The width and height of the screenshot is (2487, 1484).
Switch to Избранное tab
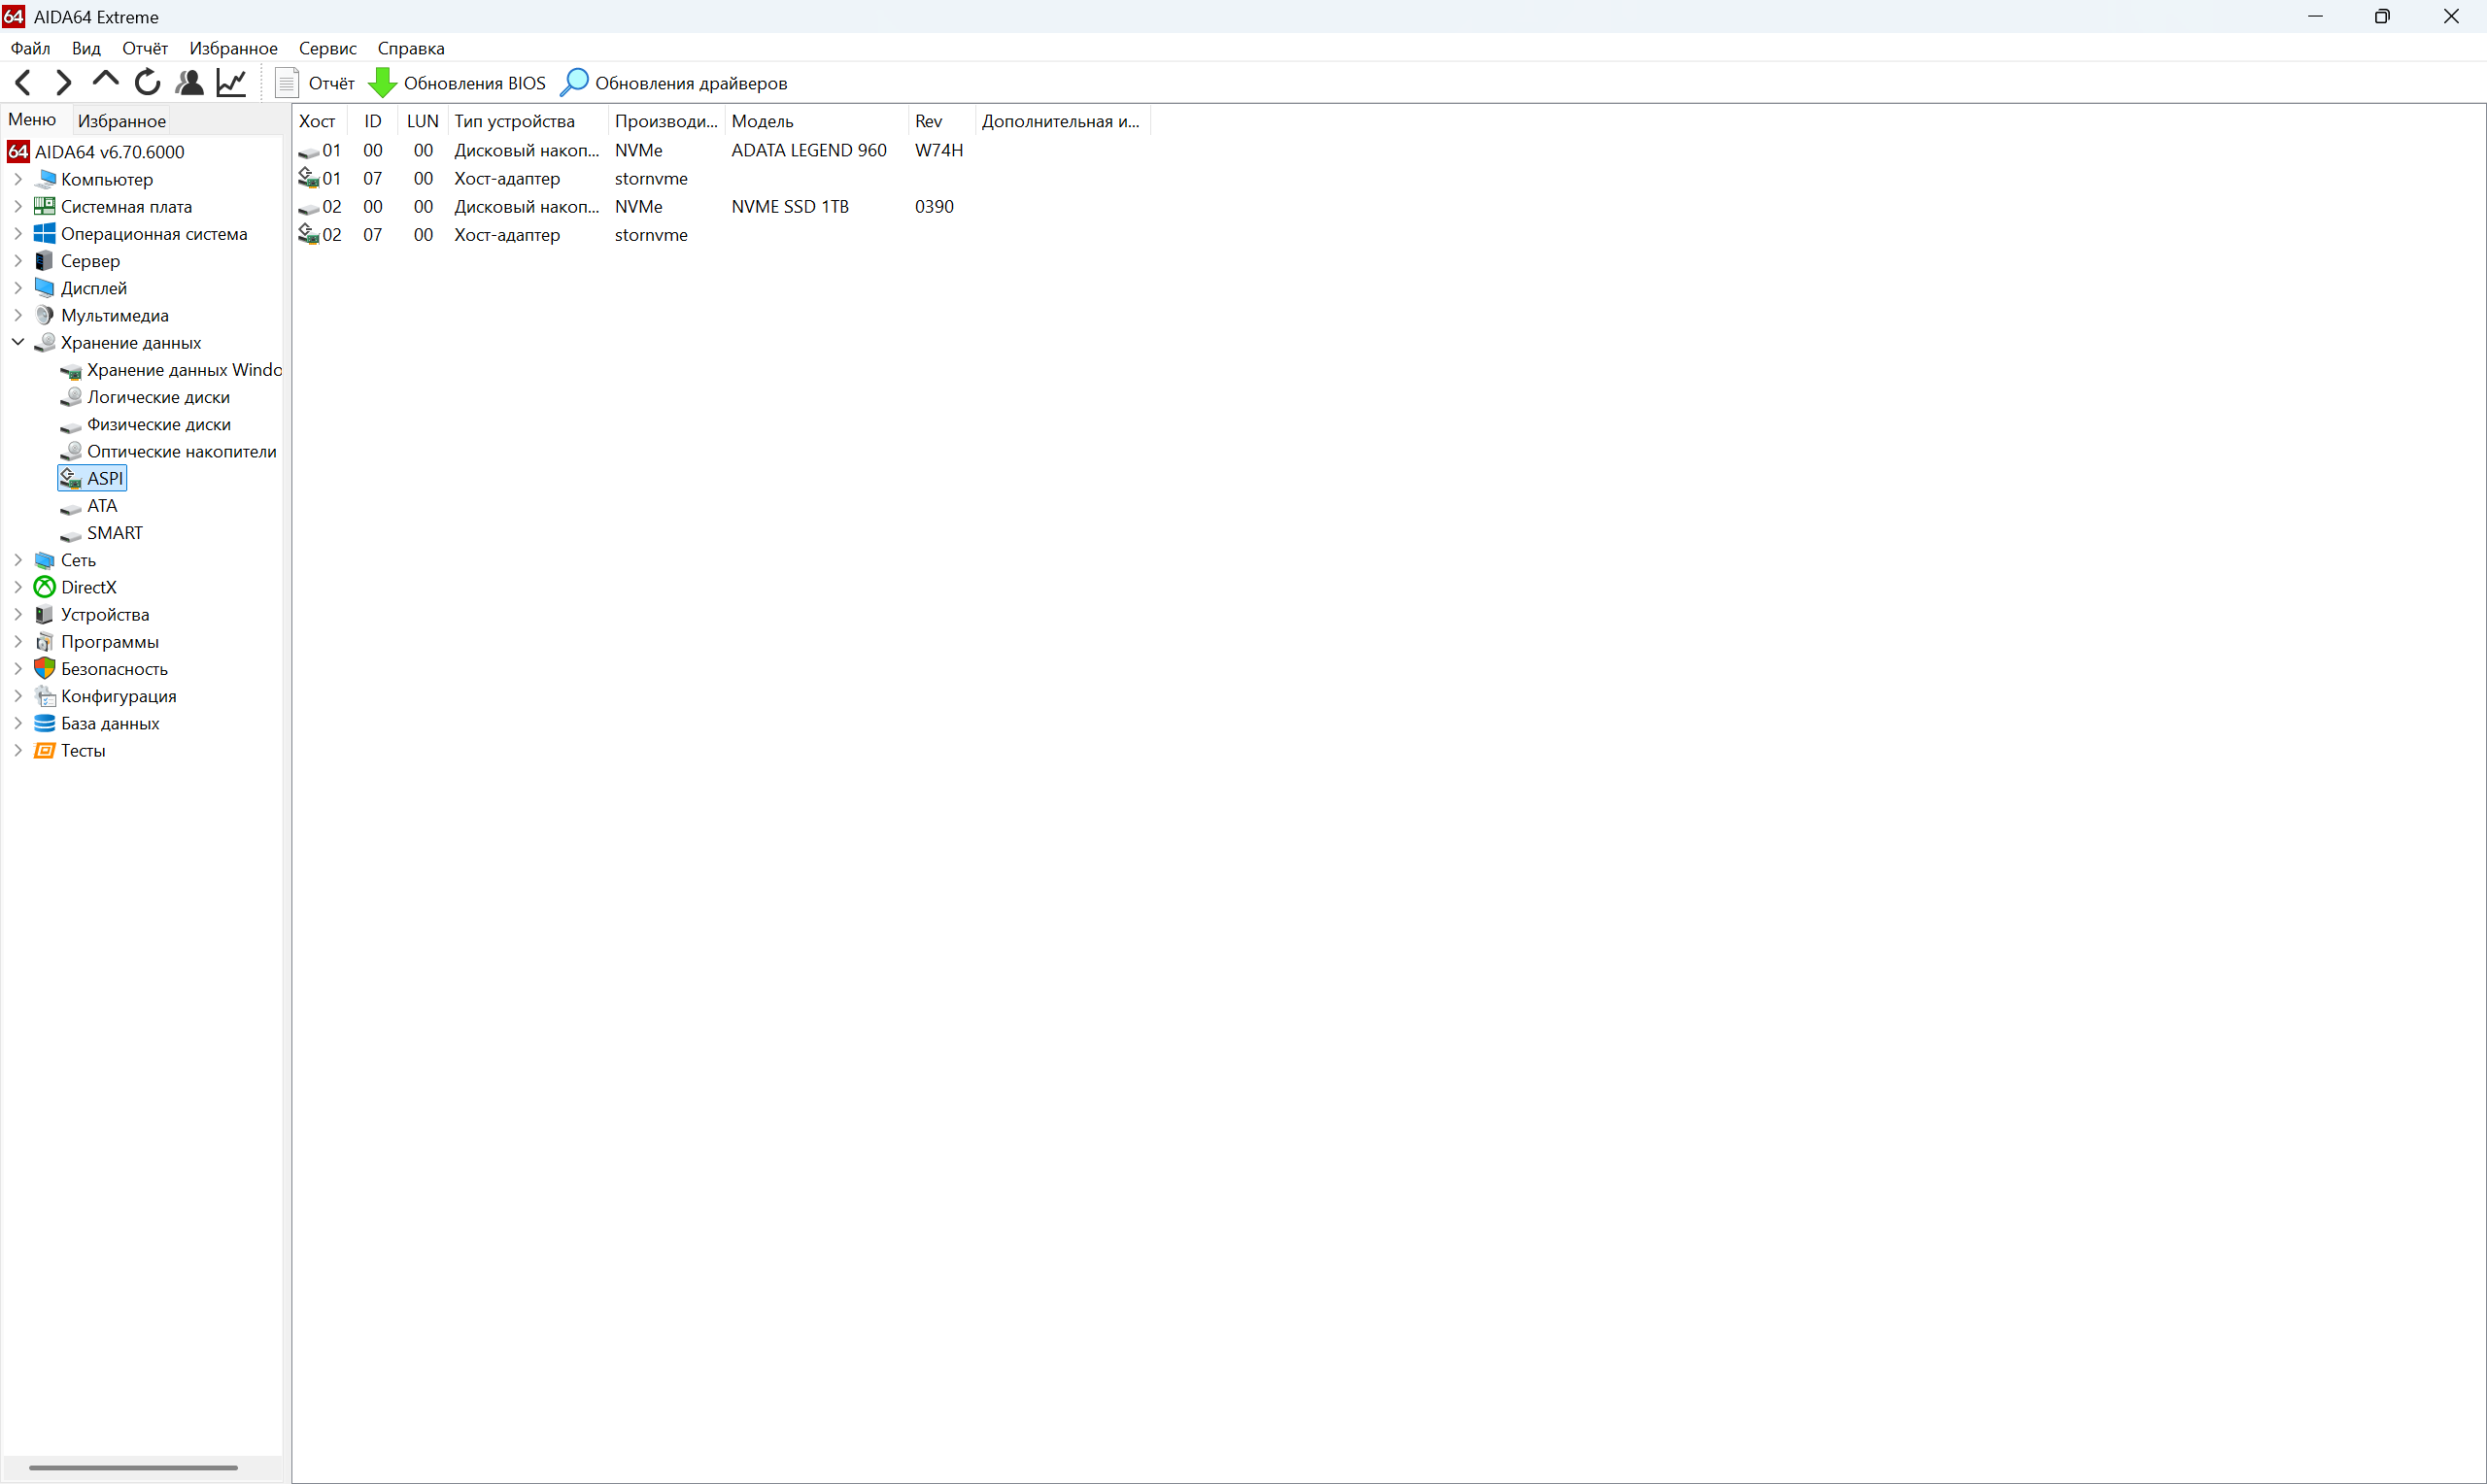tap(121, 121)
